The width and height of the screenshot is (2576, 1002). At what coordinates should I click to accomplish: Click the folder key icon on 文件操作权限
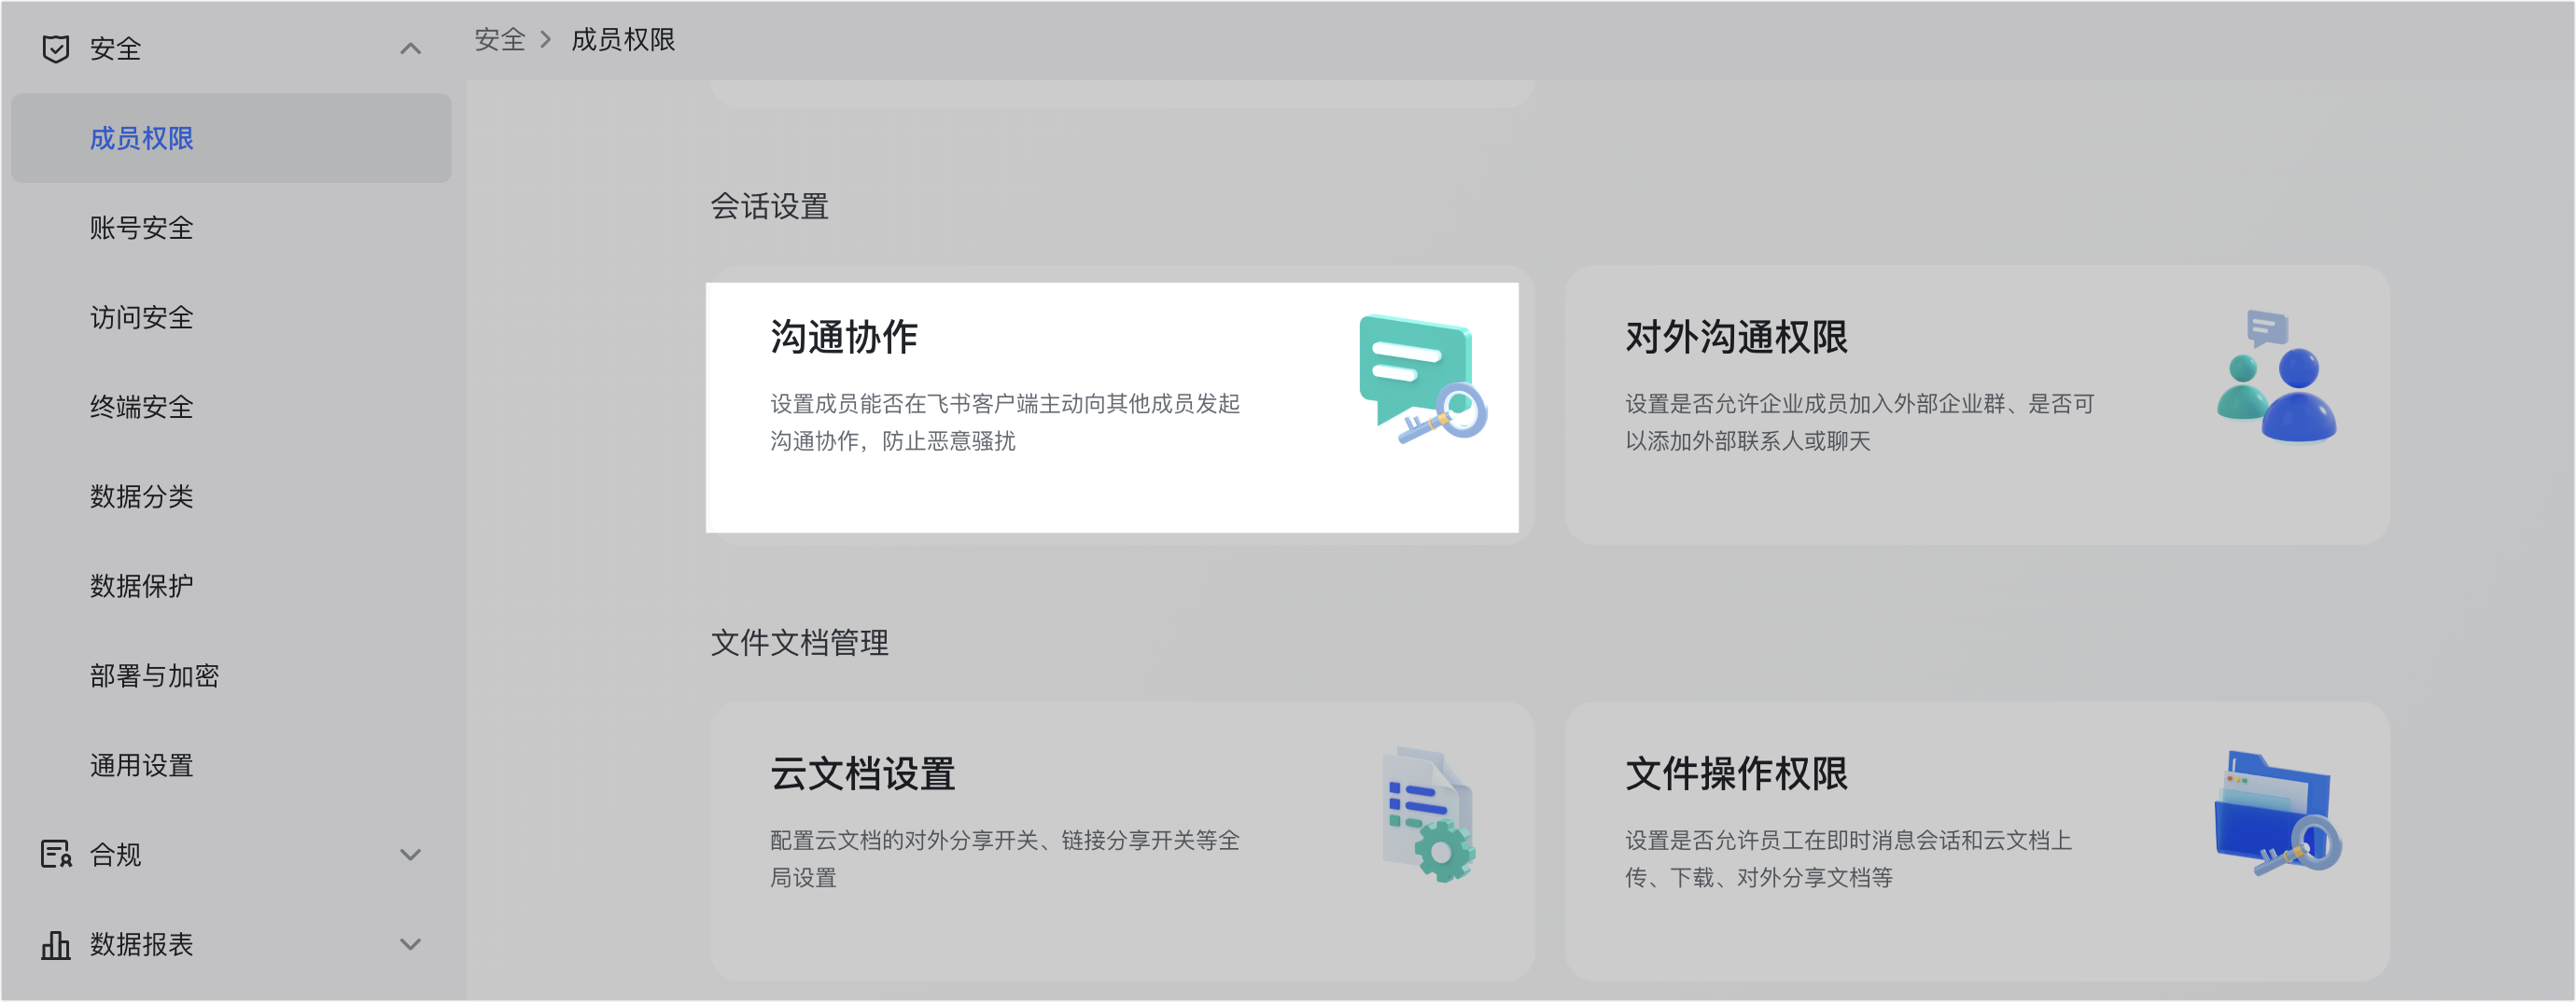click(x=2277, y=813)
